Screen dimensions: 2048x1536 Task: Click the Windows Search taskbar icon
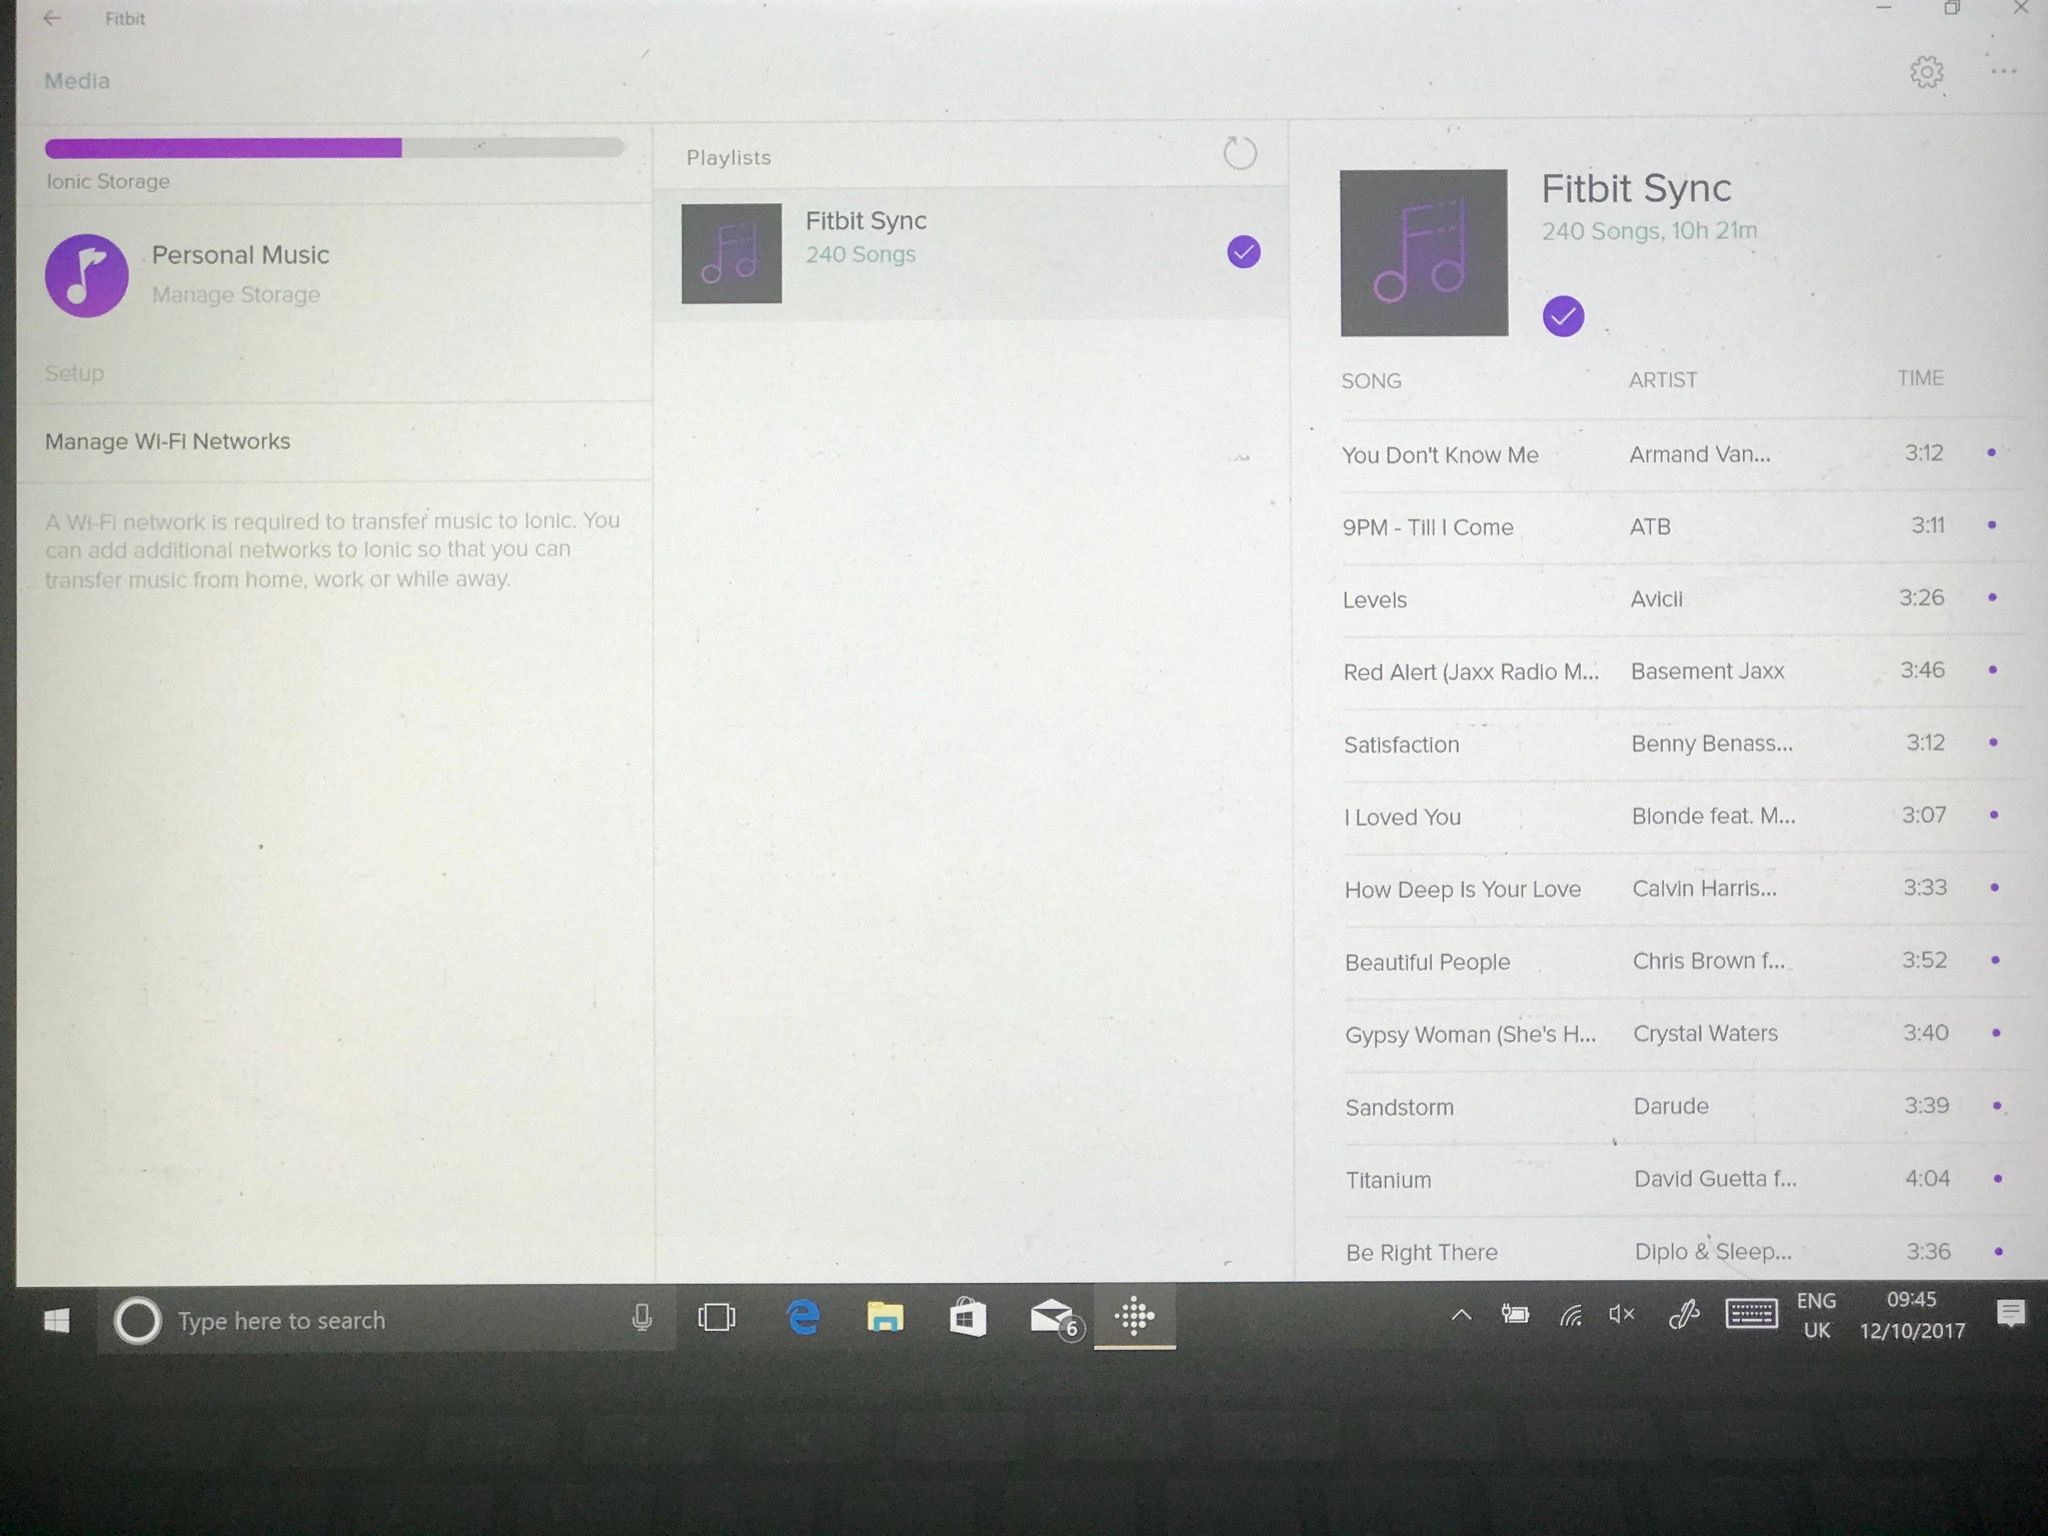pos(135,1321)
